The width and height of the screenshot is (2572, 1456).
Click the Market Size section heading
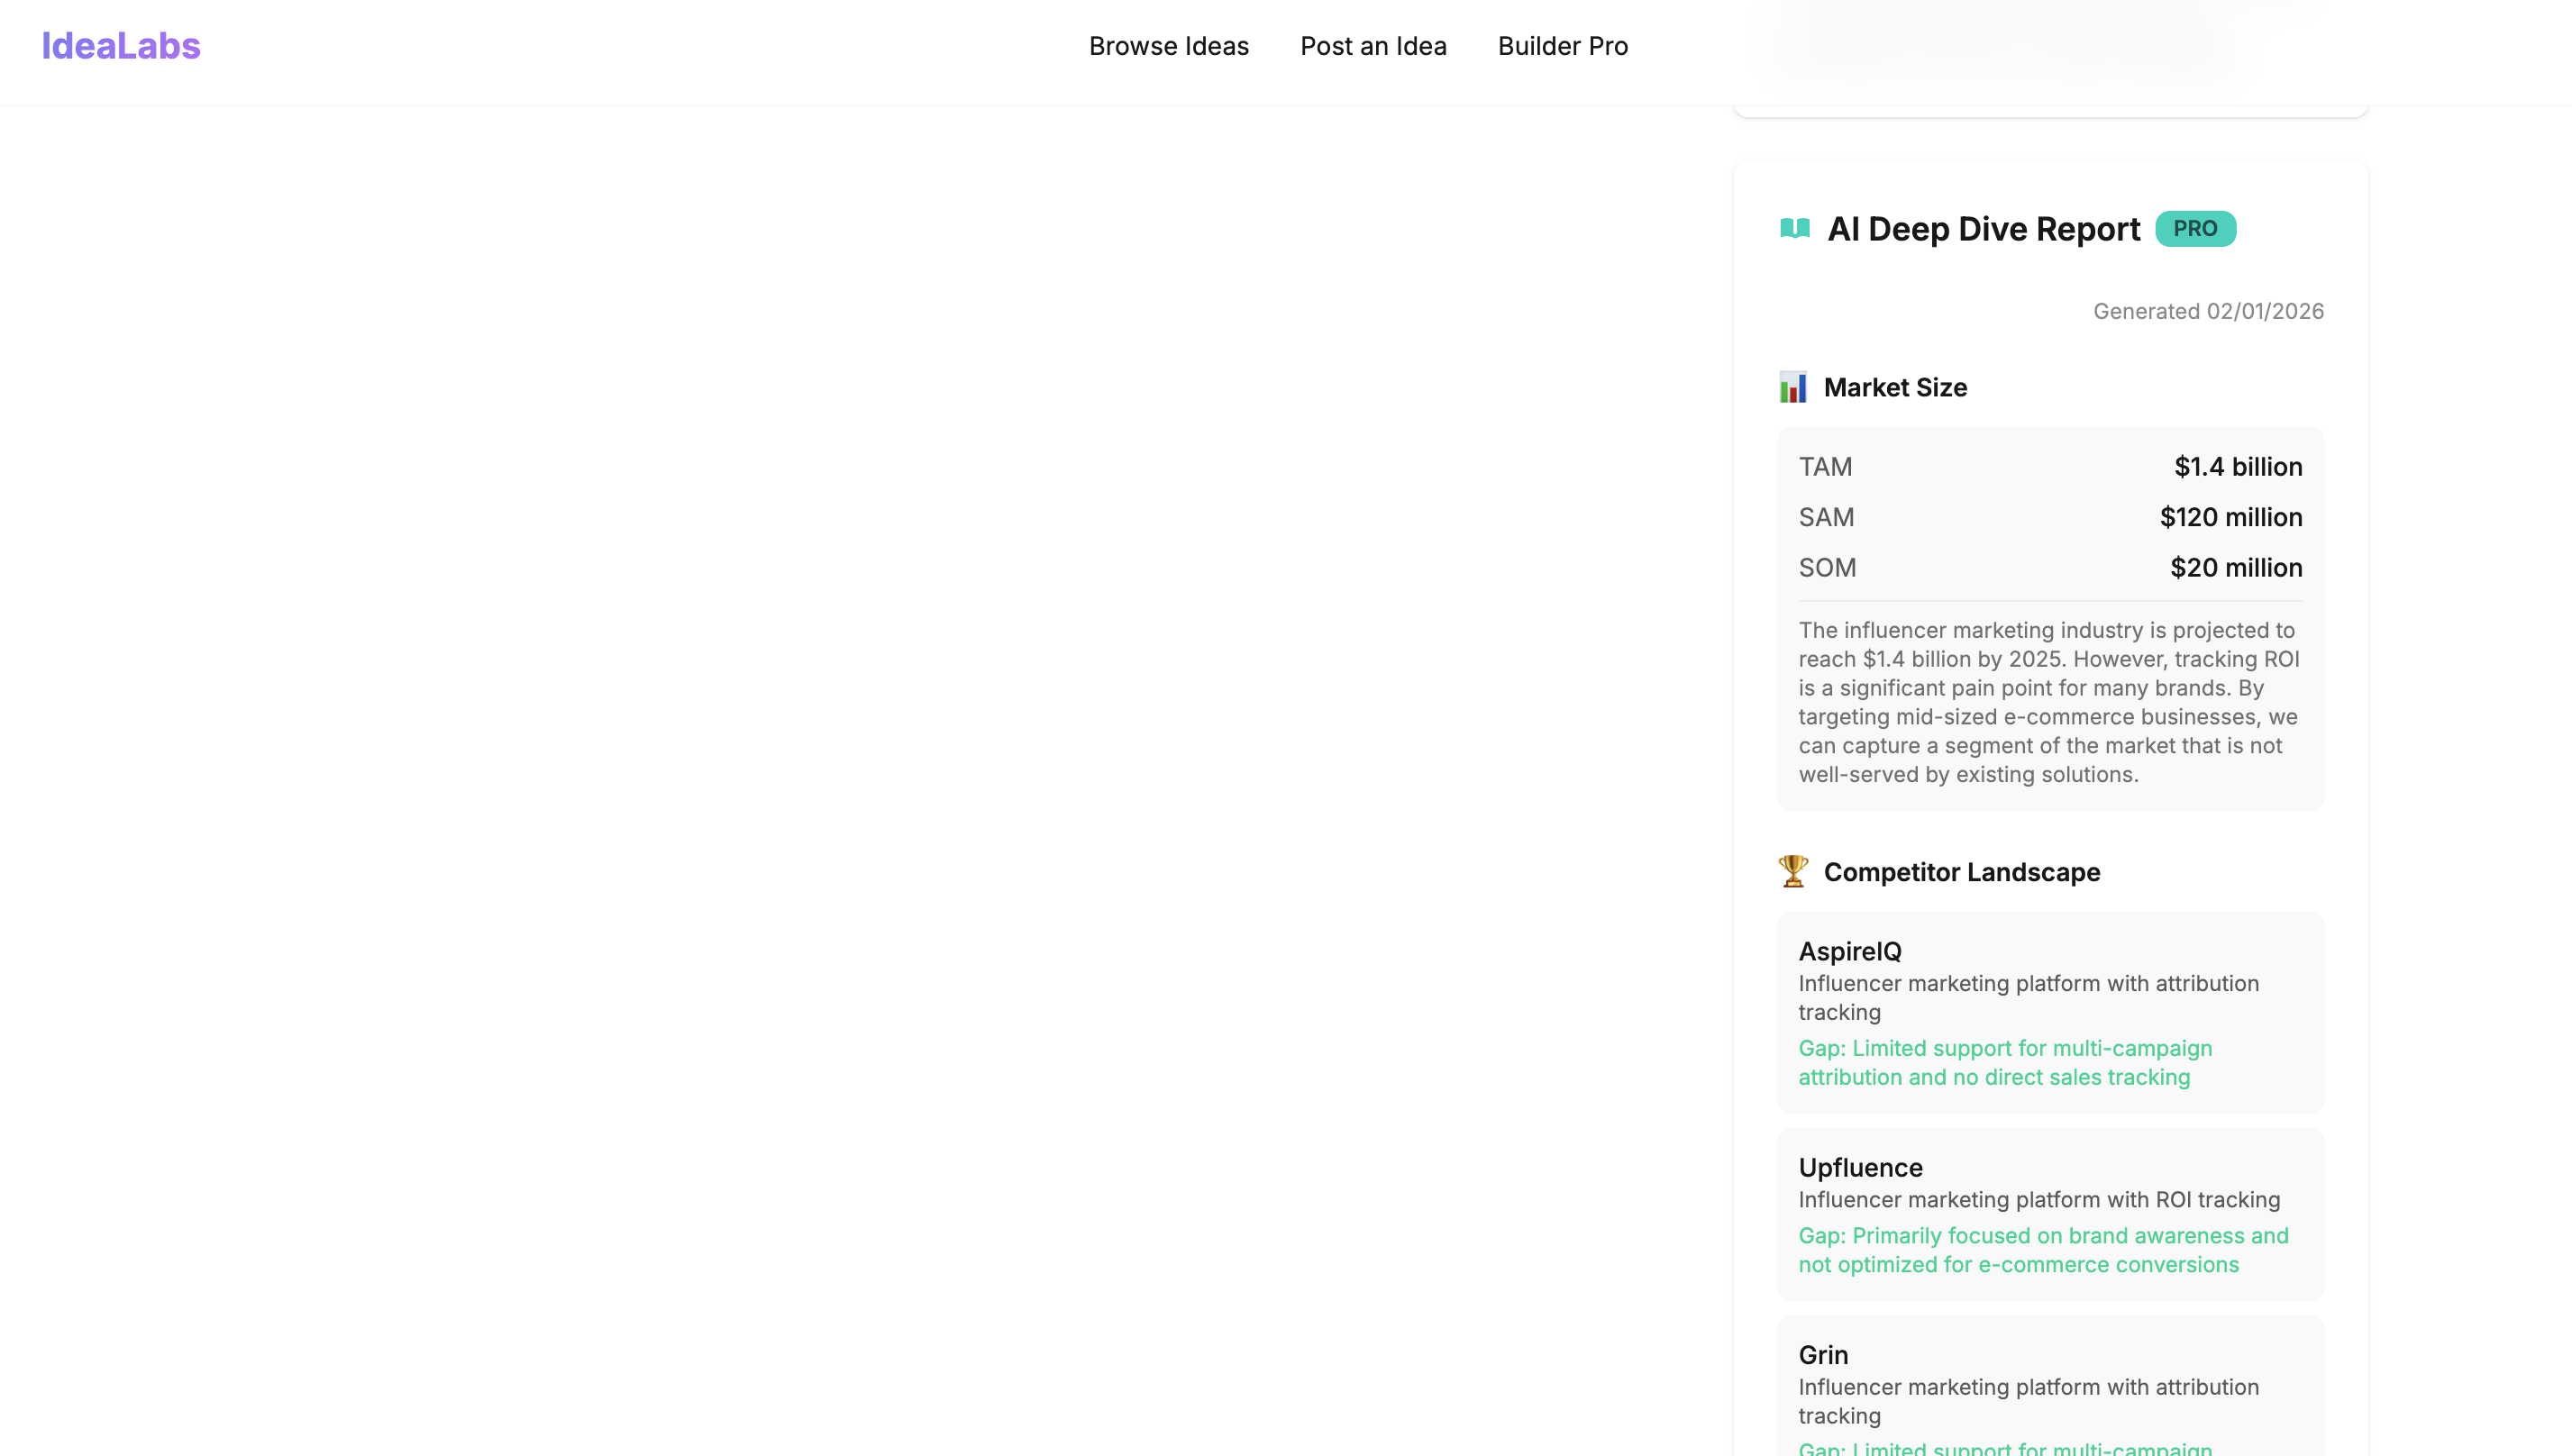click(x=1897, y=387)
